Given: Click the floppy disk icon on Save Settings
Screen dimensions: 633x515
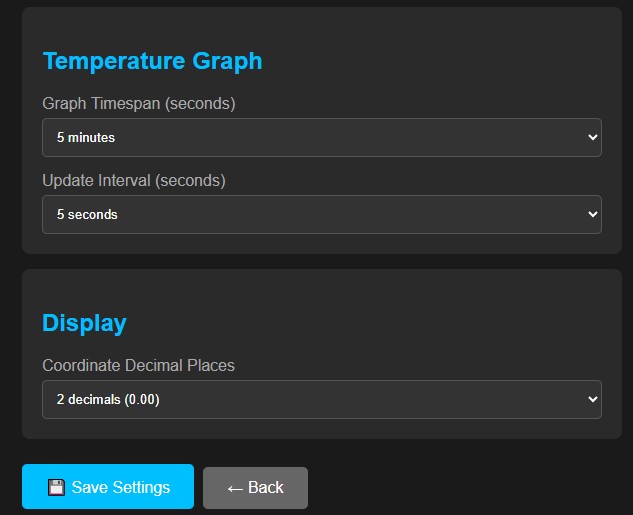Looking at the screenshot, I should (x=57, y=488).
